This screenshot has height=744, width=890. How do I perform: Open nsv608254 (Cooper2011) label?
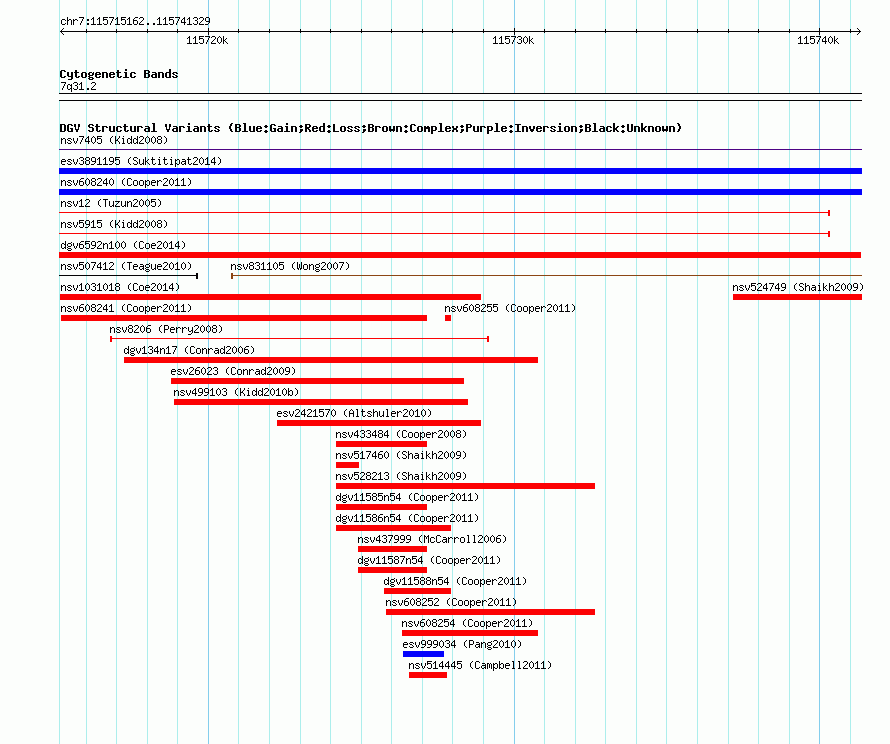tap(467, 623)
